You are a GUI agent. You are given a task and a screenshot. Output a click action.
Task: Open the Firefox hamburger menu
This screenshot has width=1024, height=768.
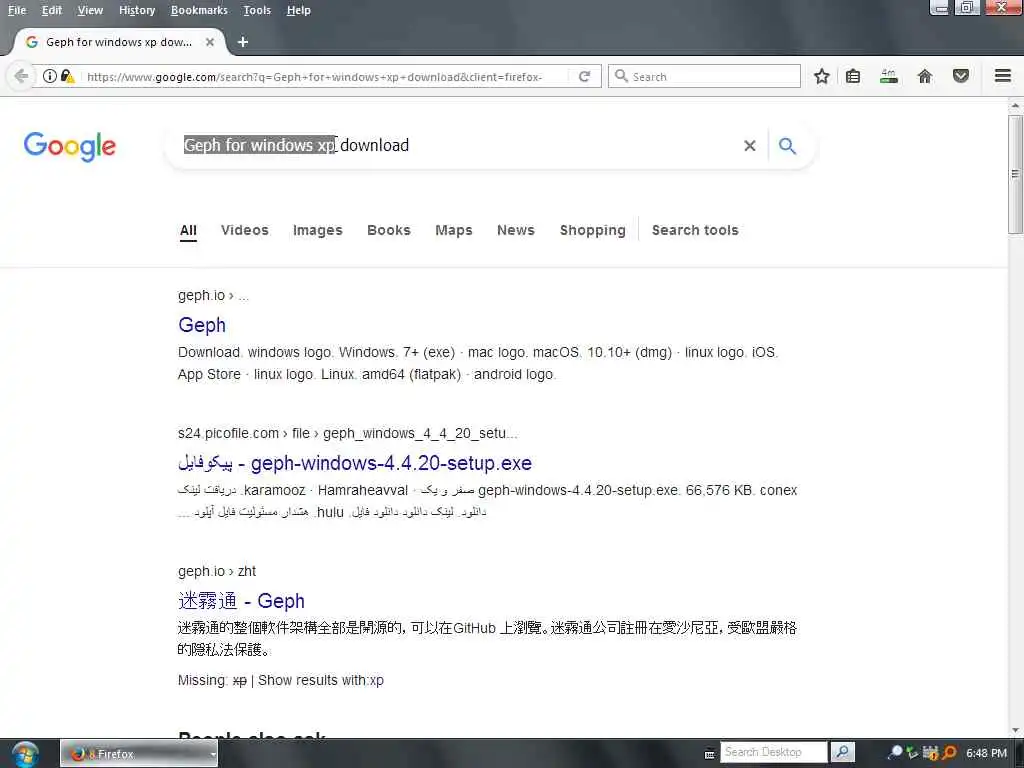(x=1003, y=76)
